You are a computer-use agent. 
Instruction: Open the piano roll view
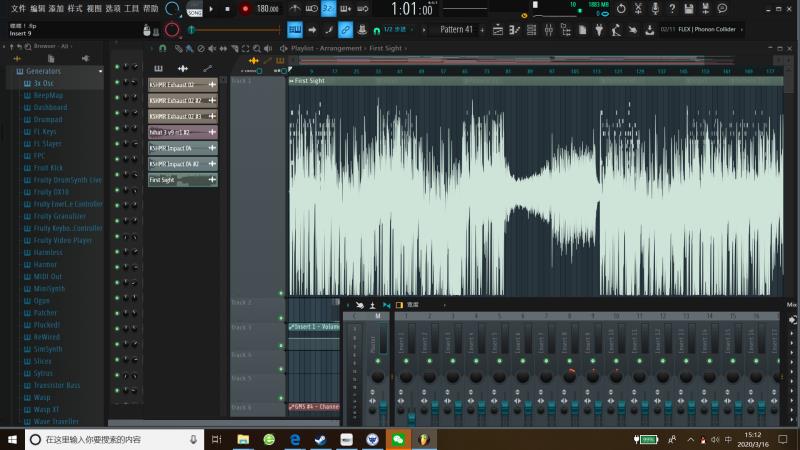click(514, 30)
